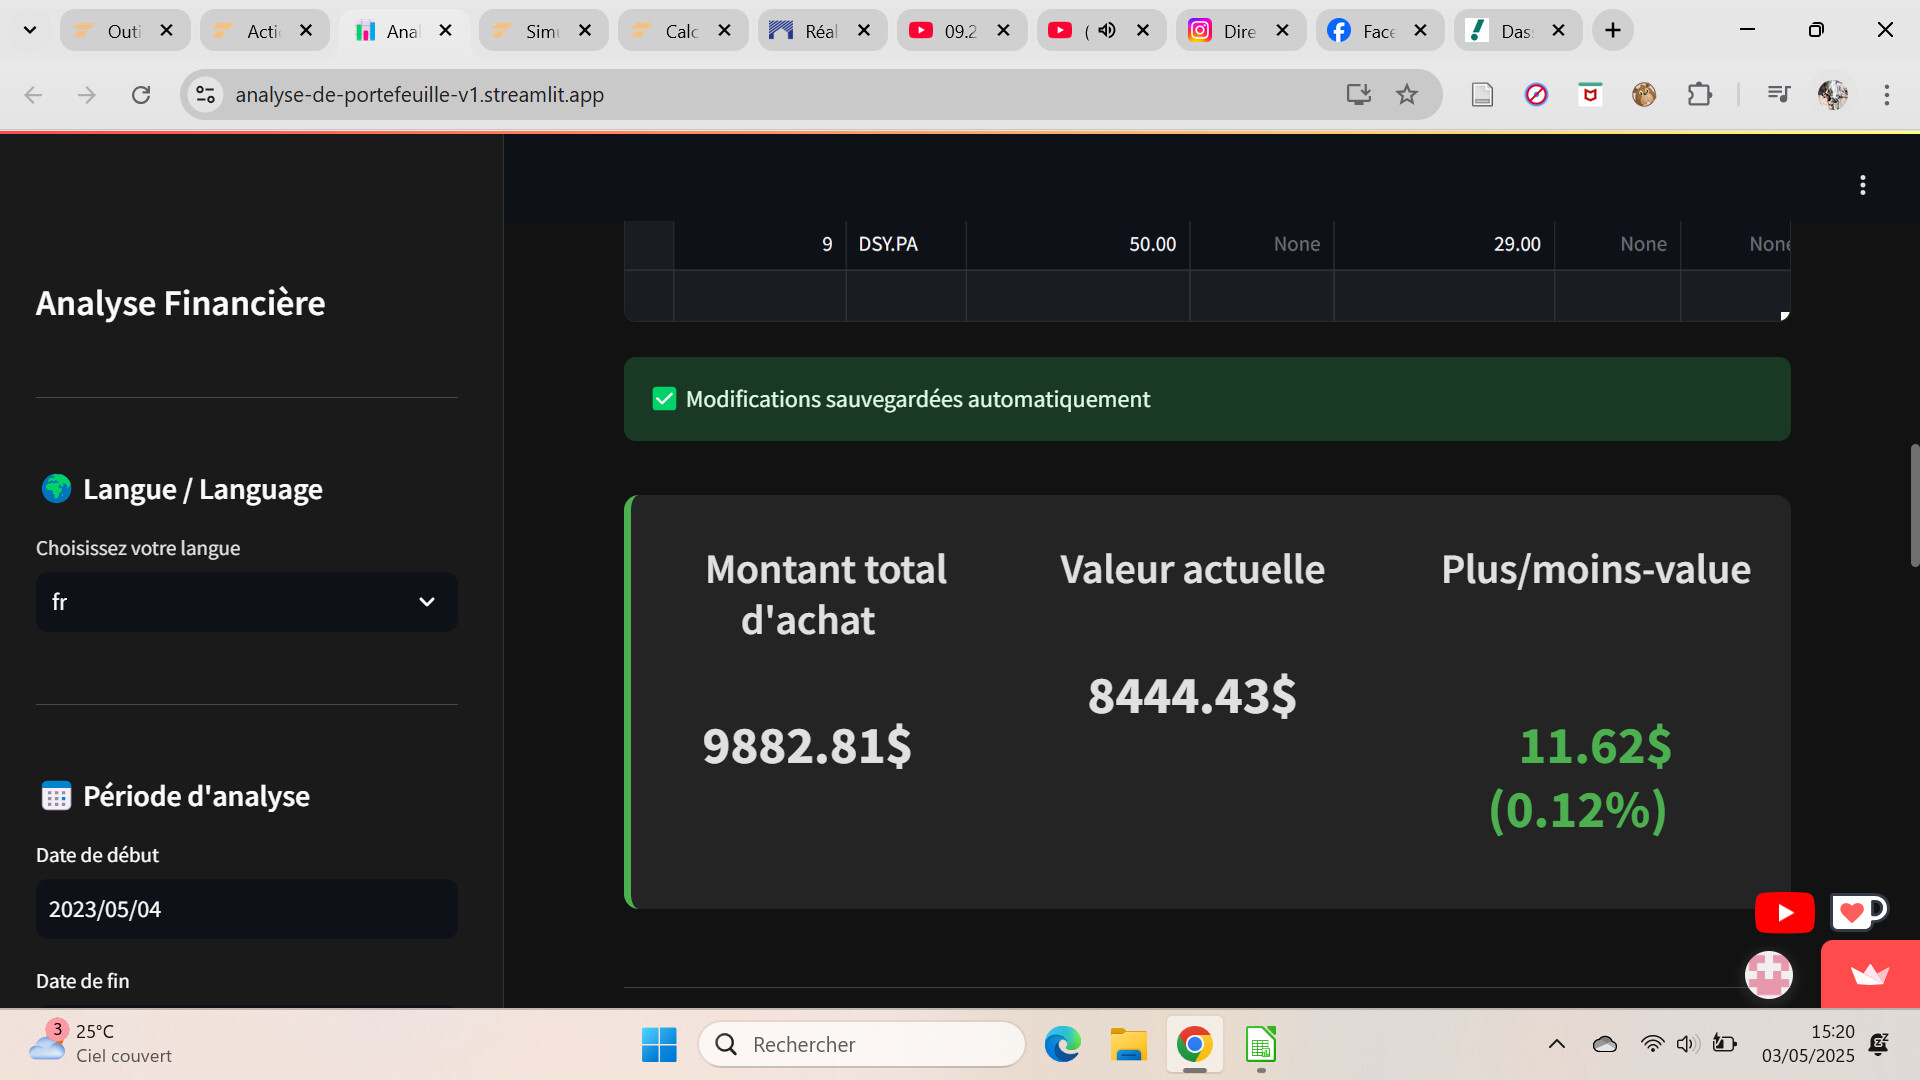Click the Date de début input field
Image resolution: width=1920 pixels, height=1080 pixels.
(x=246, y=909)
